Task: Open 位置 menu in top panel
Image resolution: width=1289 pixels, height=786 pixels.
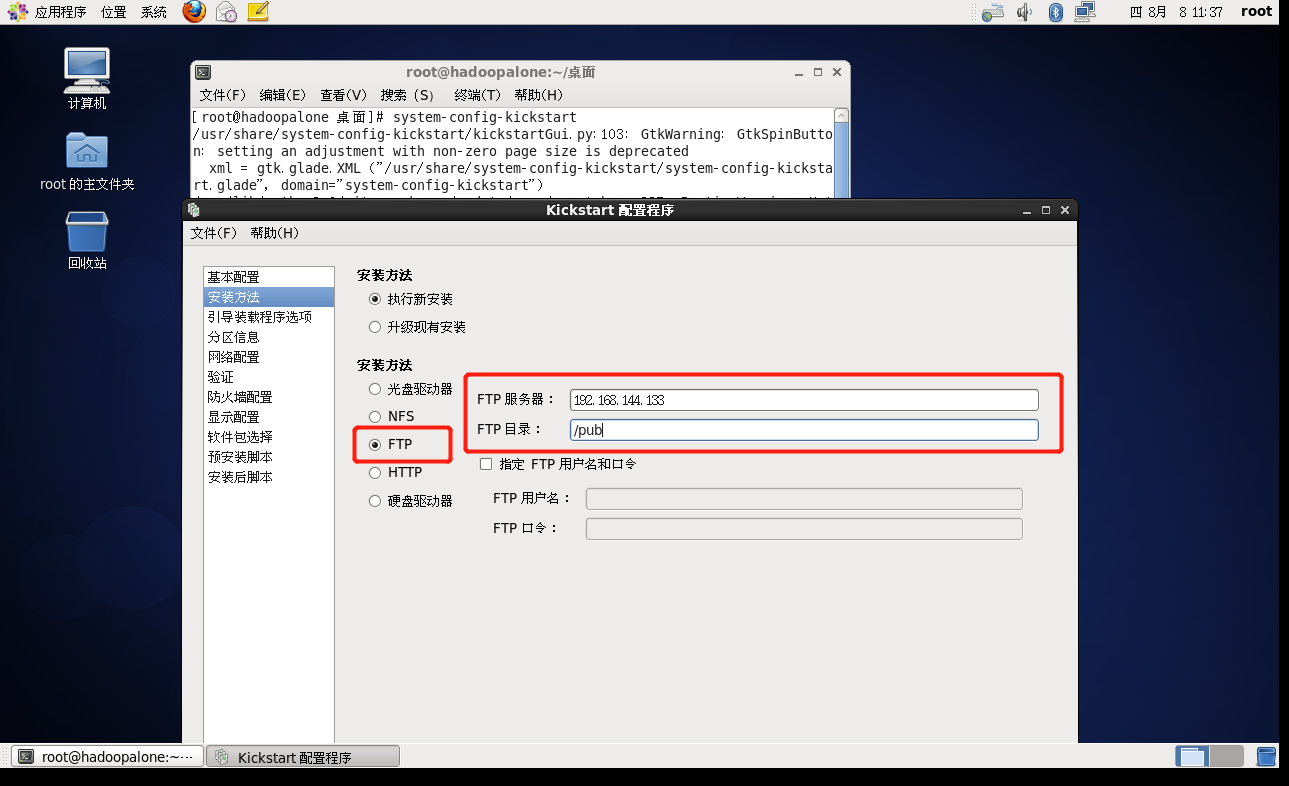Action: 113,12
